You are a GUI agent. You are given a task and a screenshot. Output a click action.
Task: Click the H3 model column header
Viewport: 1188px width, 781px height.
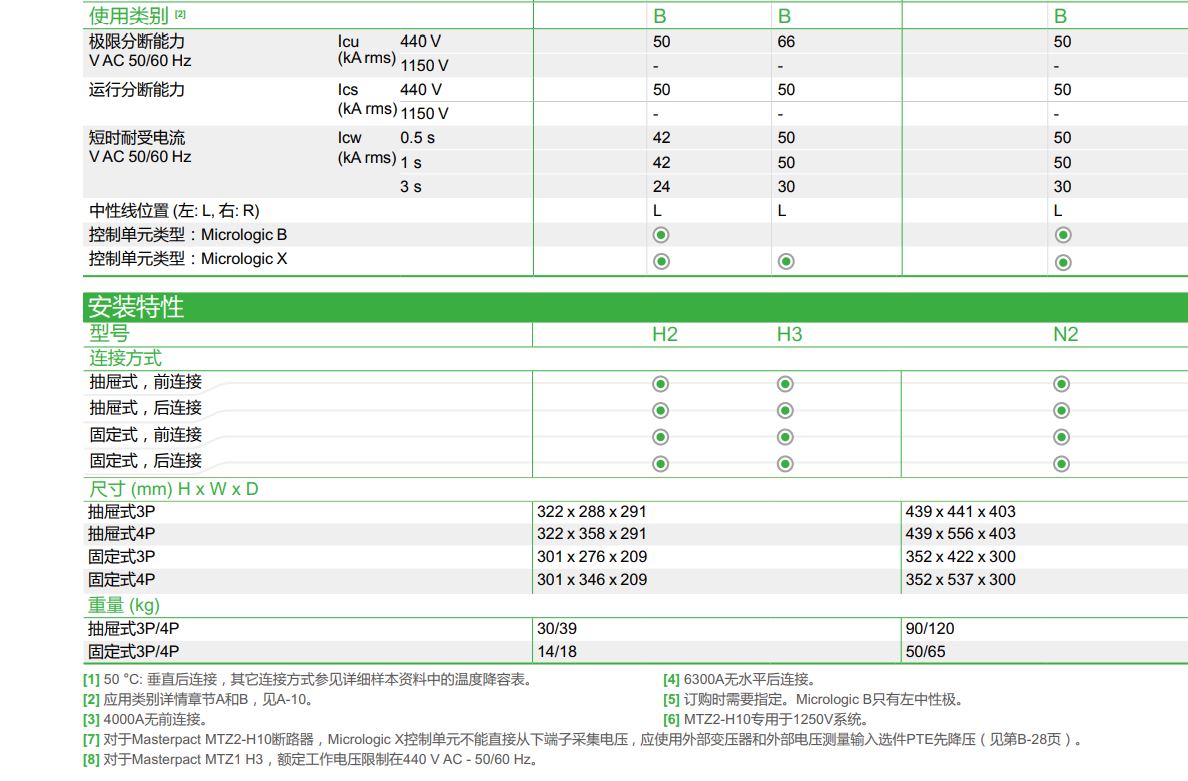tap(789, 334)
